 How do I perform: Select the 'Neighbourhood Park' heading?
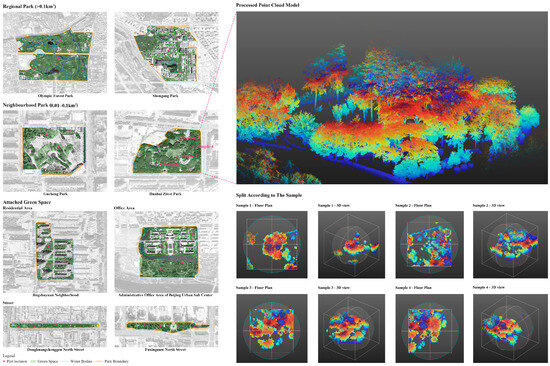[40, 105]
